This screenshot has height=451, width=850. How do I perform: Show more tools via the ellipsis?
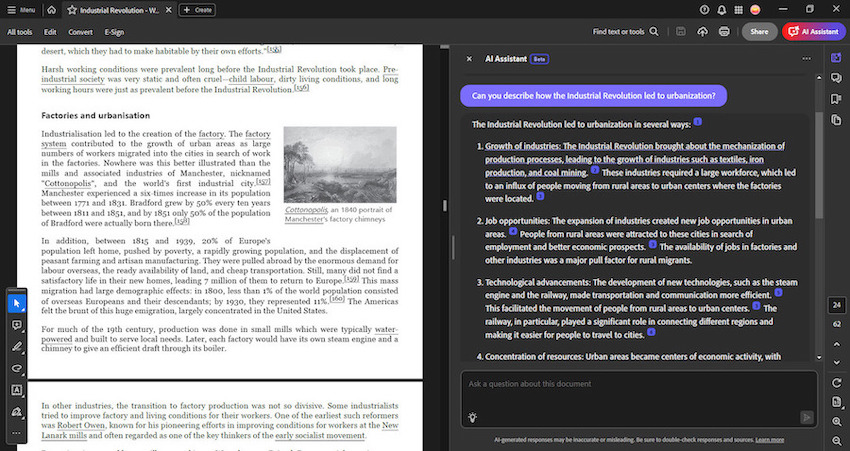pyautogui.click(x=16, y=432)
